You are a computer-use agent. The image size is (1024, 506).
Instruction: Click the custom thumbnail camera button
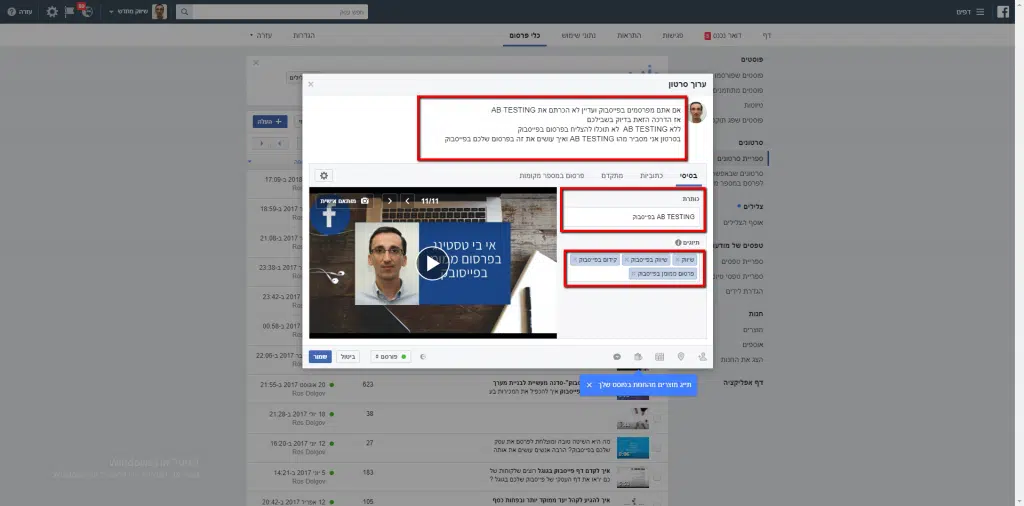(345, 200)
